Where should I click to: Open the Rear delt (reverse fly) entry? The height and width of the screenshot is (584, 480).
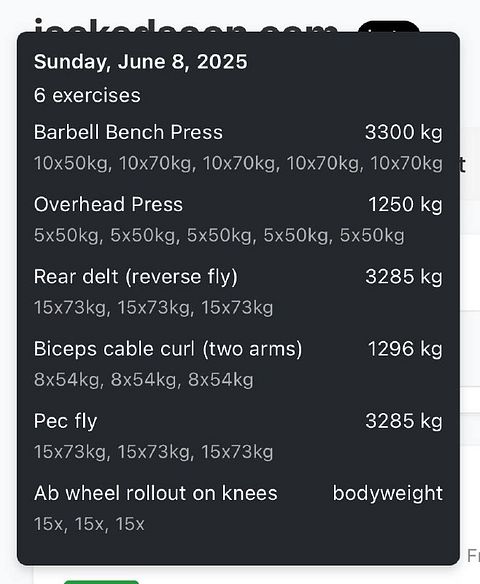click(136, 277)
